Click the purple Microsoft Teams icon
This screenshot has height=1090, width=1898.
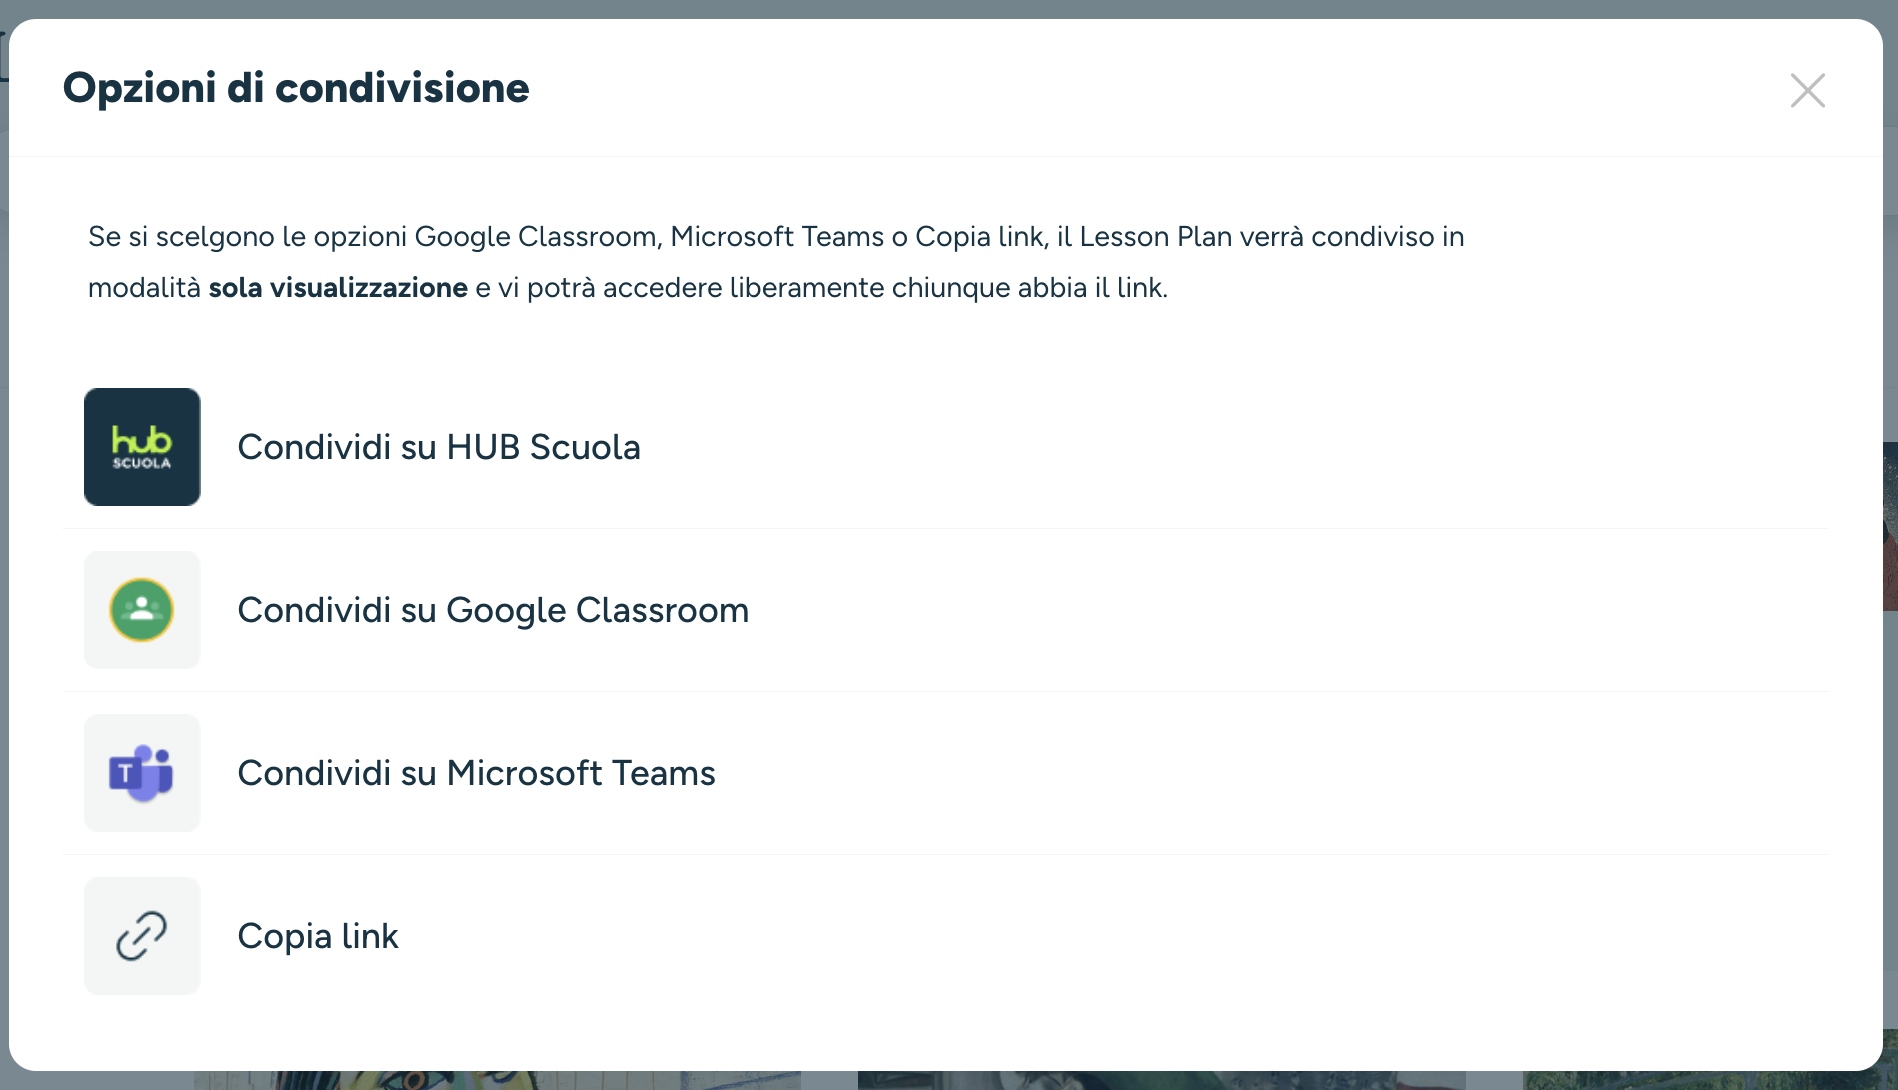[142, 773]
